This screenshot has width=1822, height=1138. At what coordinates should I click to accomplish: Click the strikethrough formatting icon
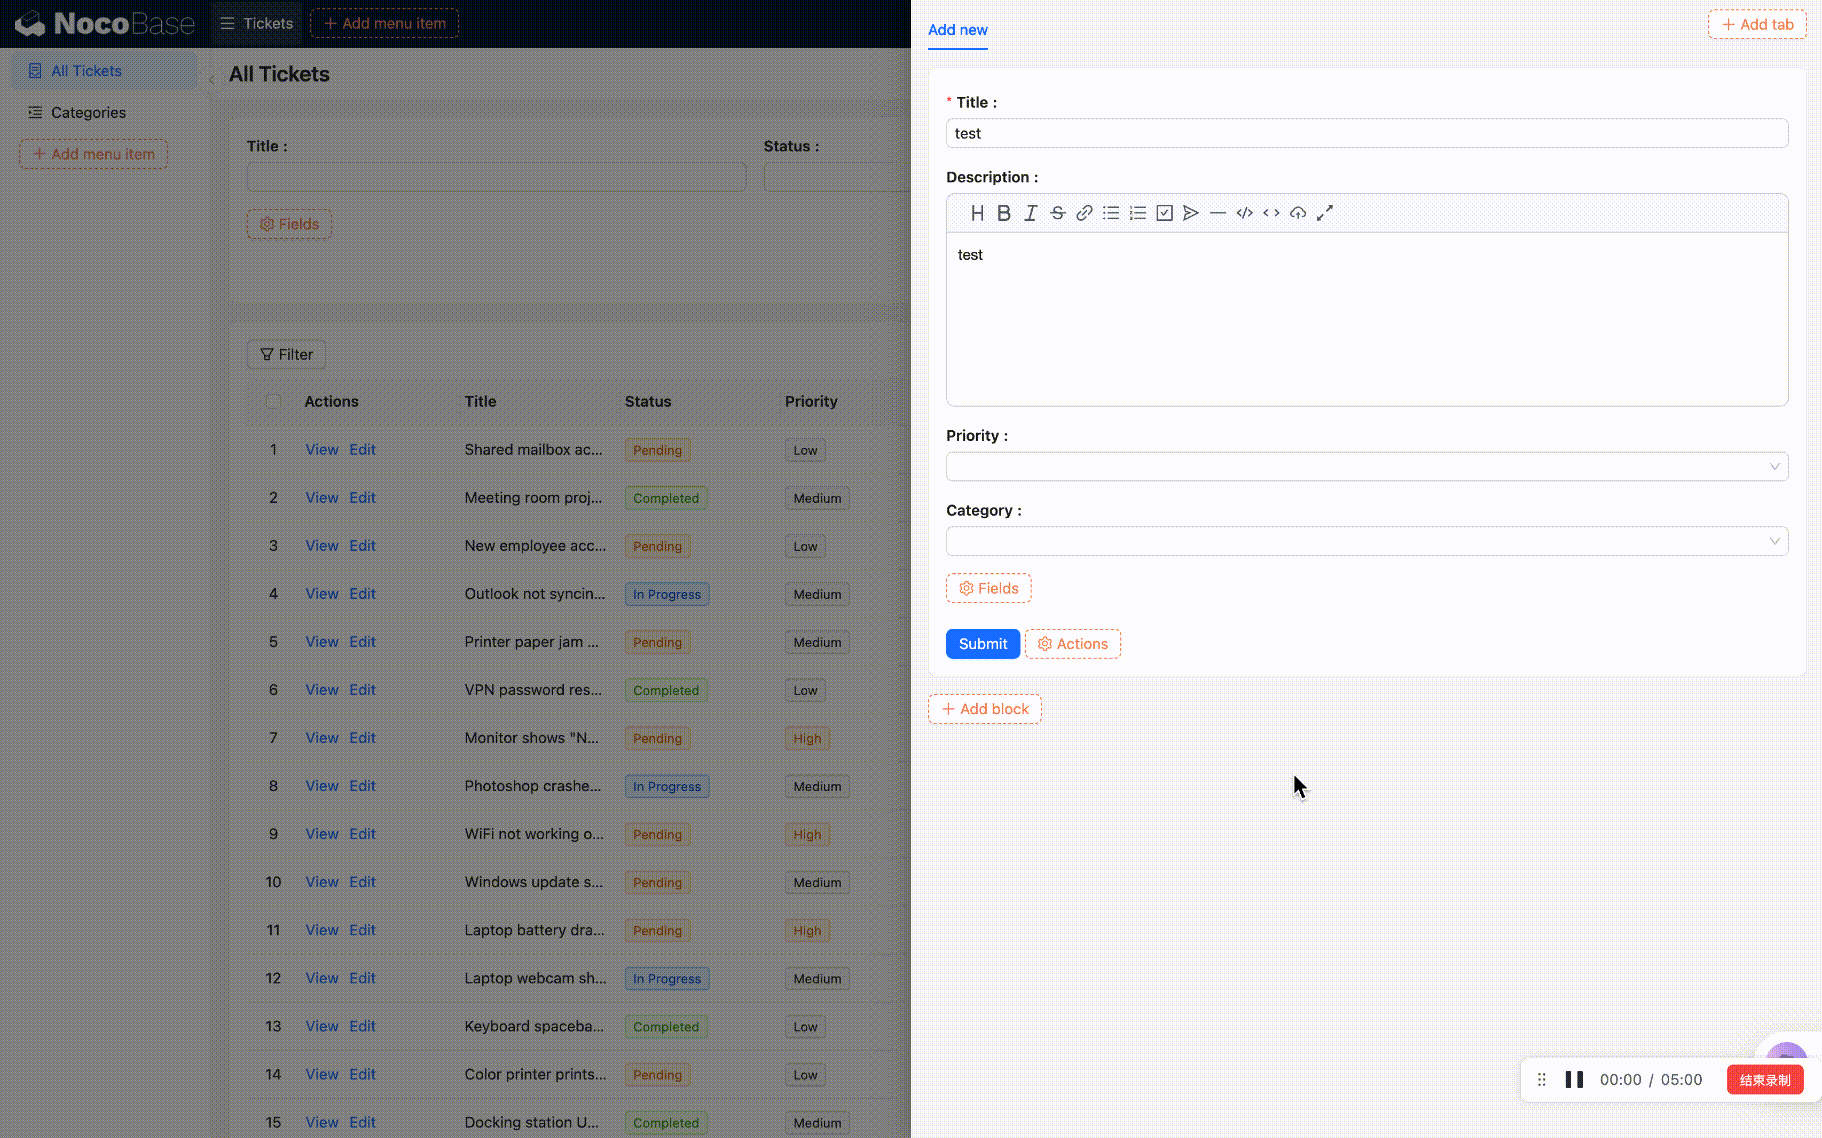1057,213
